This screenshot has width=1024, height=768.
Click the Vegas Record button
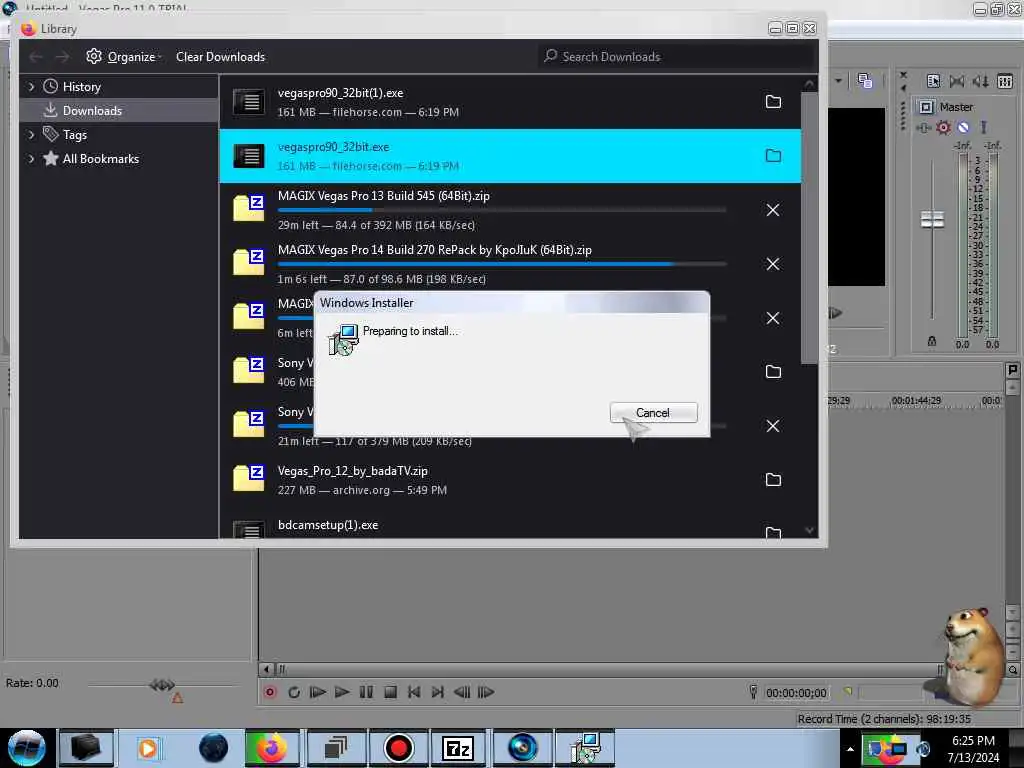point(270,692)
